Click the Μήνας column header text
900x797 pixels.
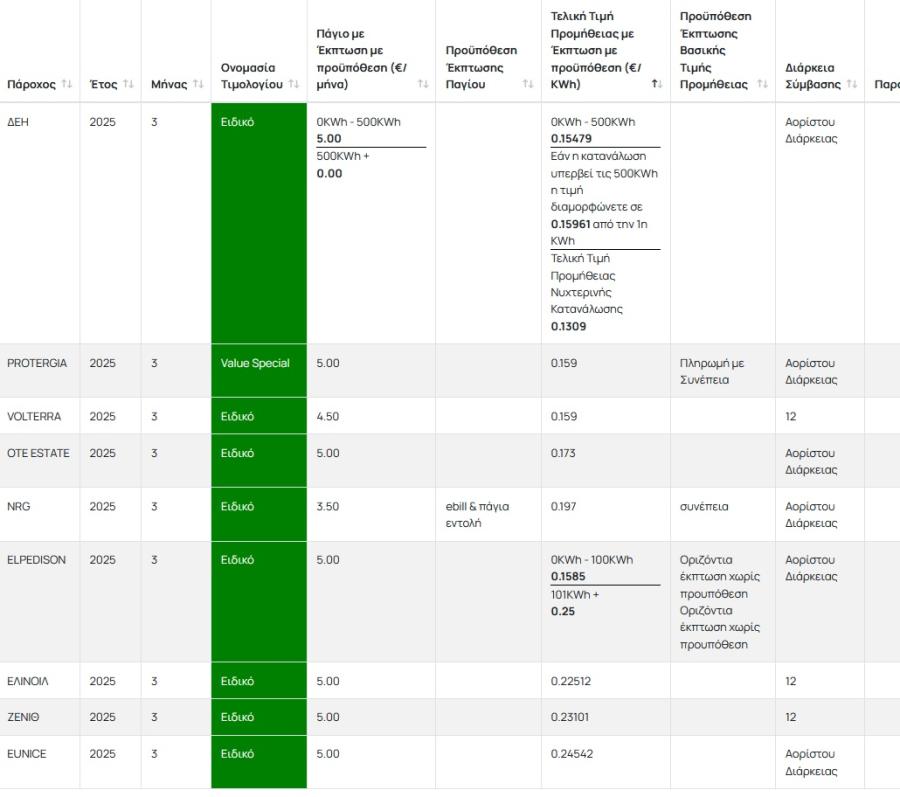pos(169,84)
